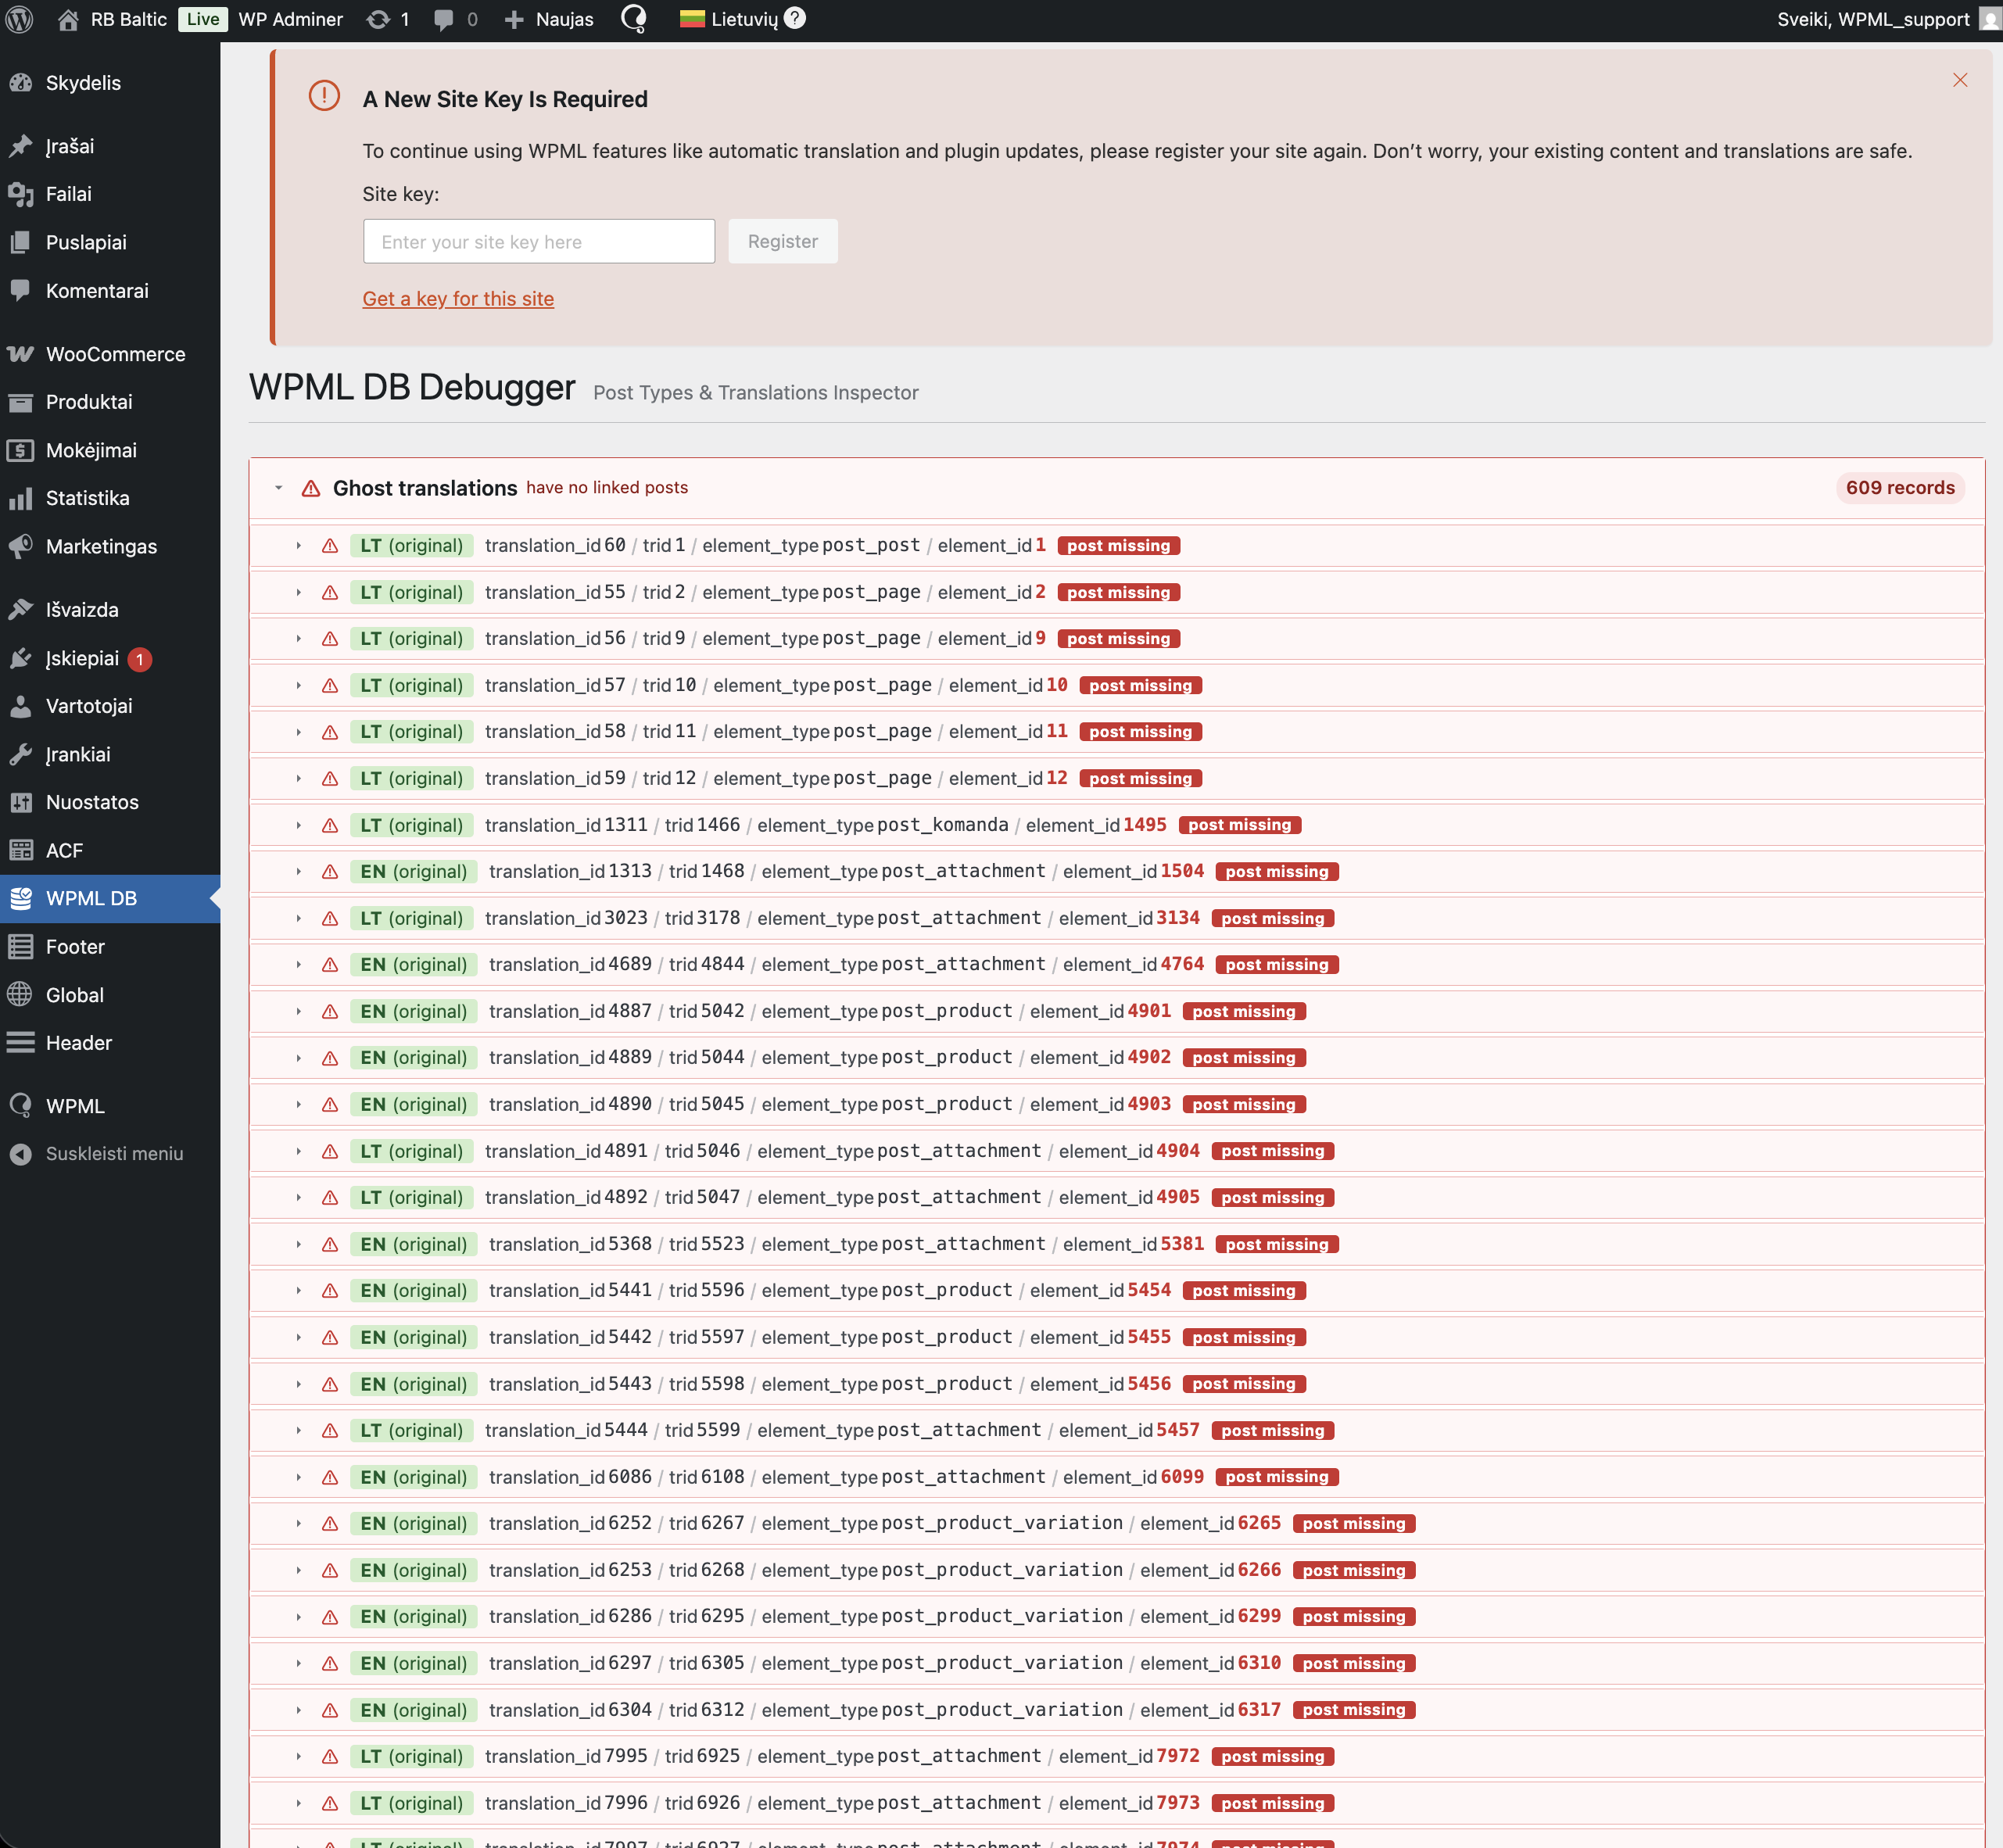Click the help question mark beside Lietuvių
2003x1848 pixels.
(795, 18)
